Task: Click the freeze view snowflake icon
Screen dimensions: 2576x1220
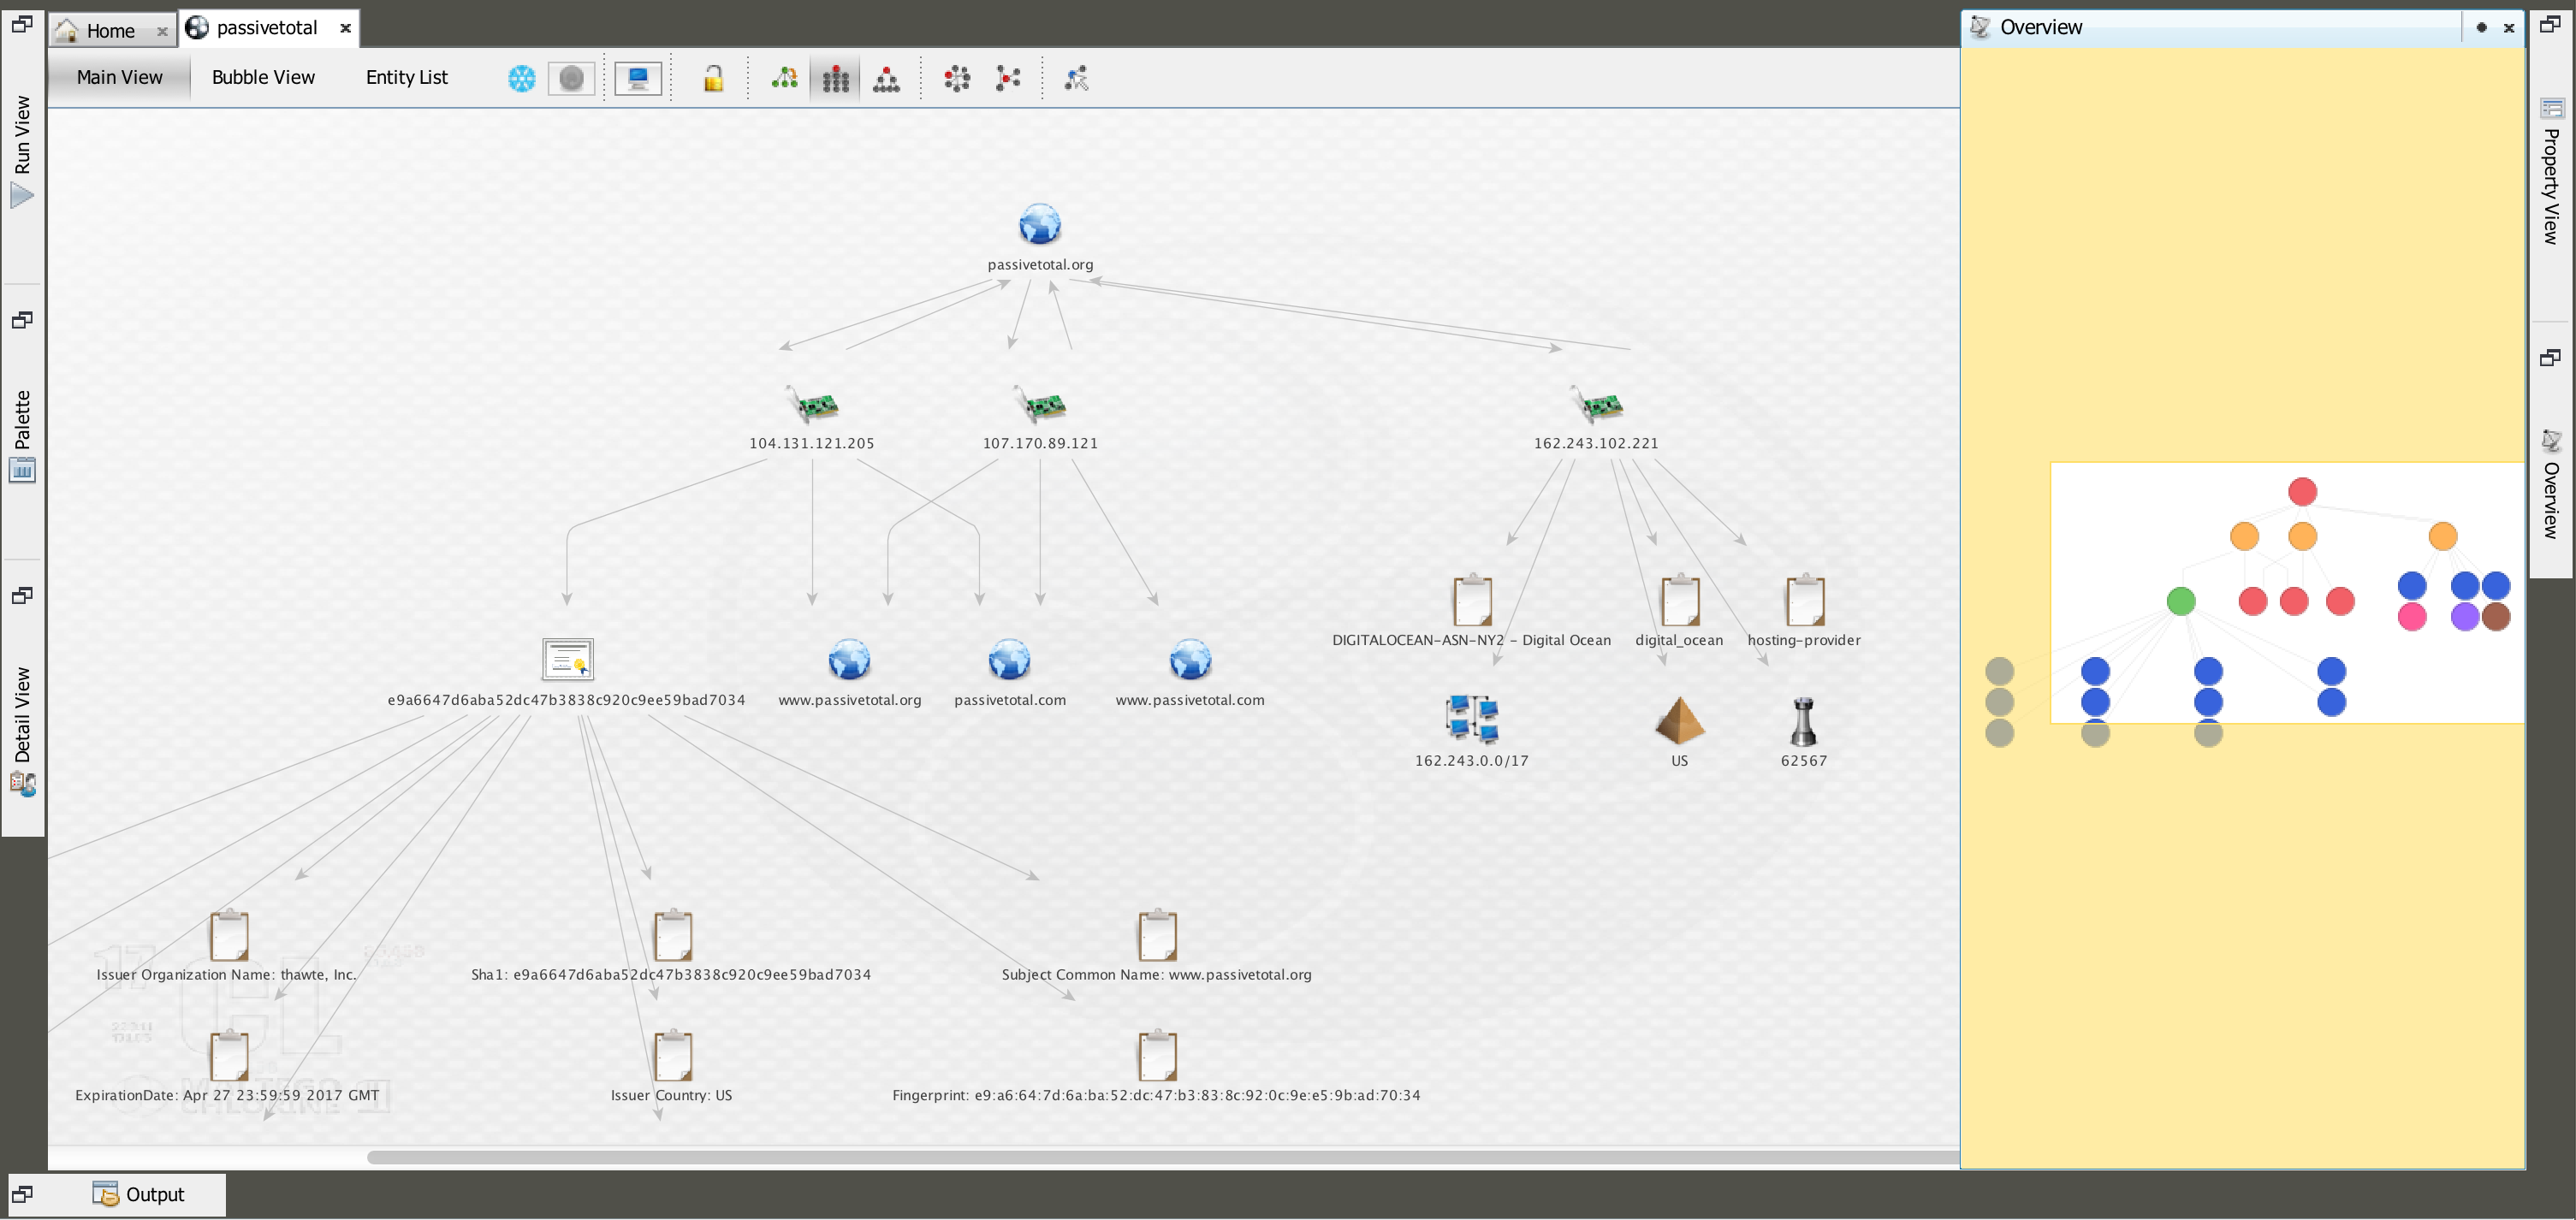Action: pyautogui.click(x=522, y=78)
